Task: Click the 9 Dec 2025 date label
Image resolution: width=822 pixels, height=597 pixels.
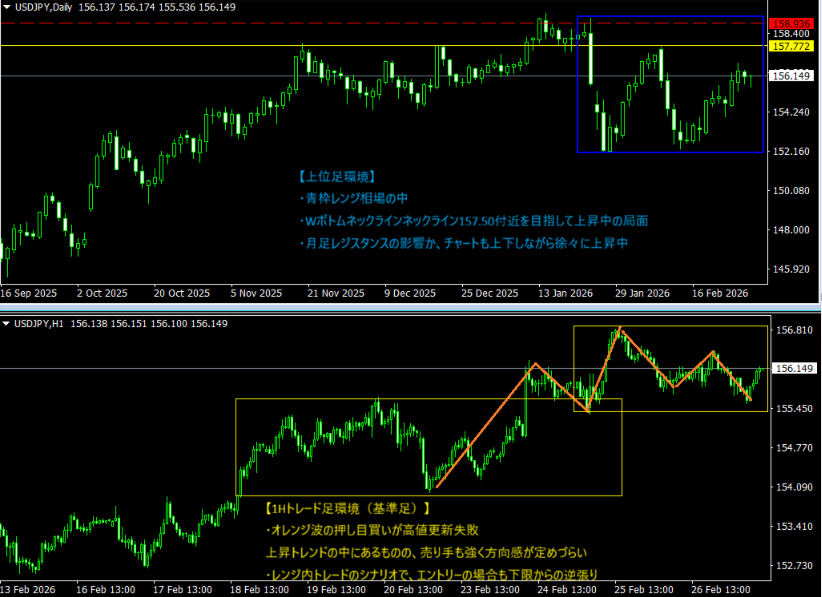Action: 410,294
